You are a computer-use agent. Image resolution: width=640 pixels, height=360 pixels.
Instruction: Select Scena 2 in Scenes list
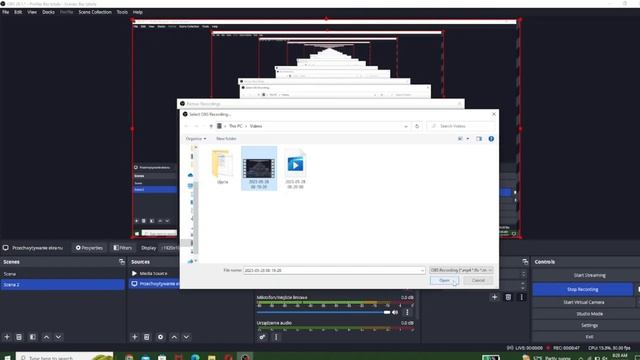point(62,284)
